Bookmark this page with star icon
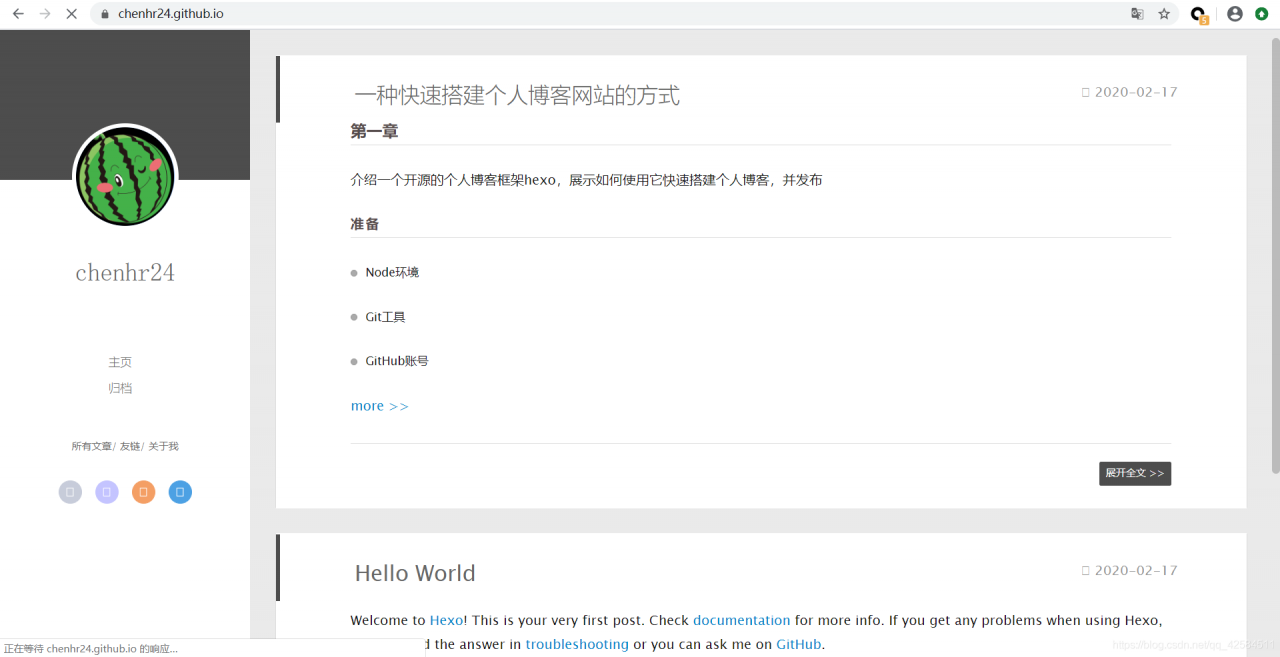This screenshot has width=1280, height=657. 1164,14
